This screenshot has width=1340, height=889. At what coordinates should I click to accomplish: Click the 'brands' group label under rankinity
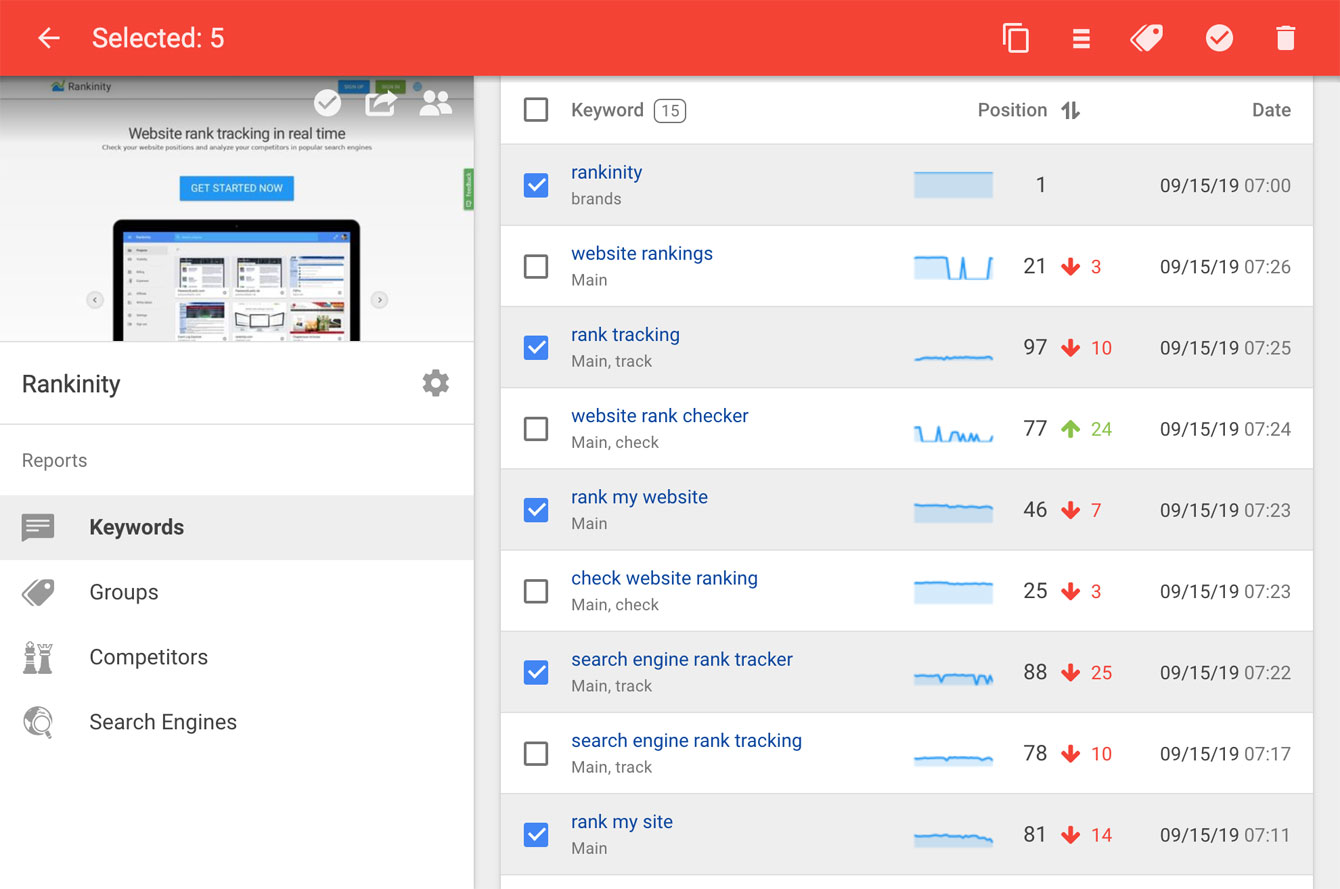(x=596, y=199)
